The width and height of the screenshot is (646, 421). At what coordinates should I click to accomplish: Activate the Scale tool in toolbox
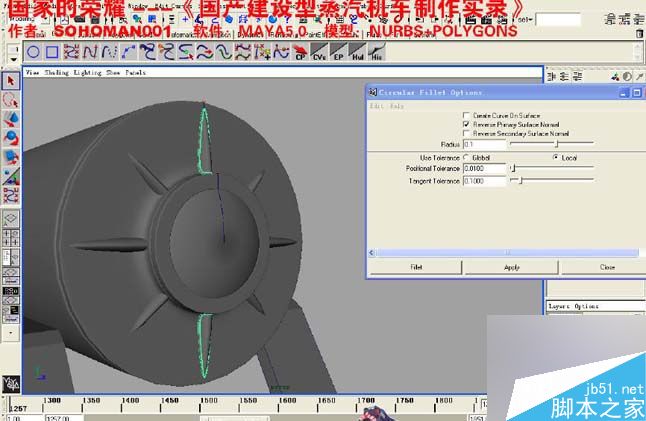(11, 157)
